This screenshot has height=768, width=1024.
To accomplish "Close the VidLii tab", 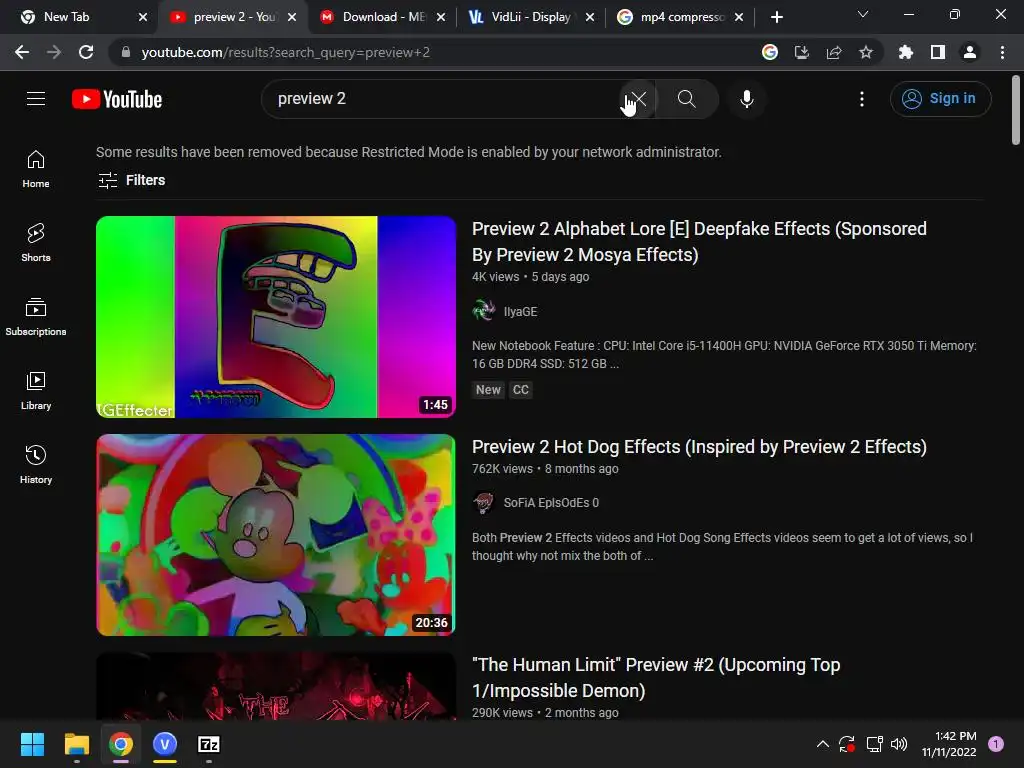I will (590, 17).
